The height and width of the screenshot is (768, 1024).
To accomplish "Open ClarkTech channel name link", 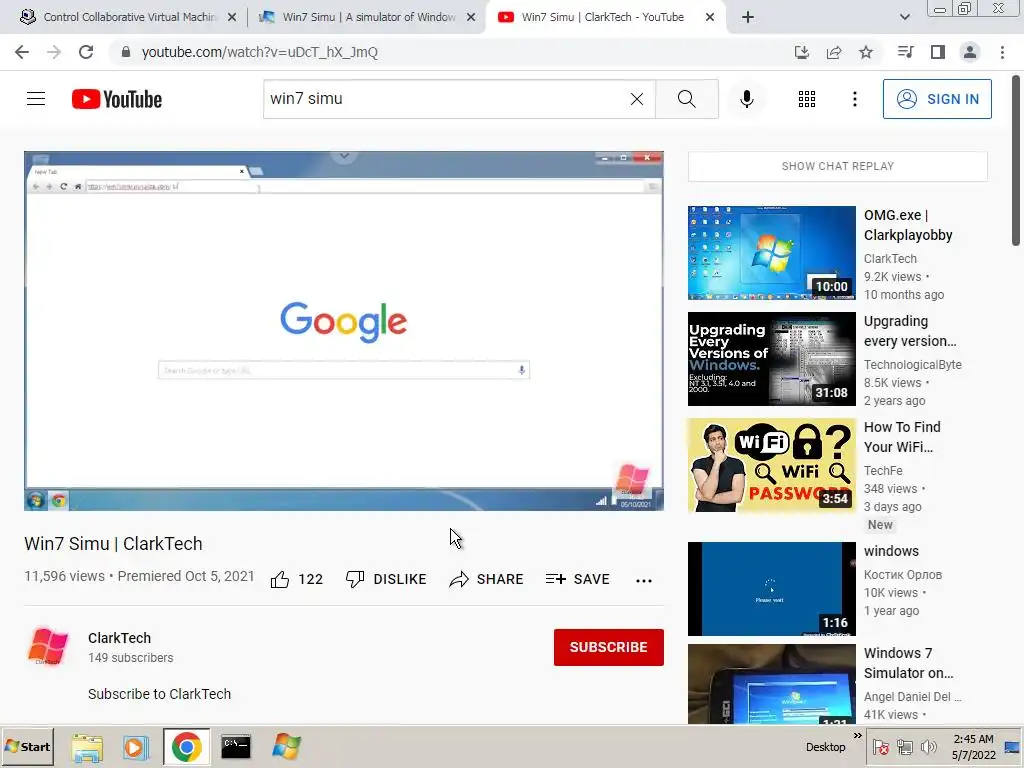I will point(120,638).
